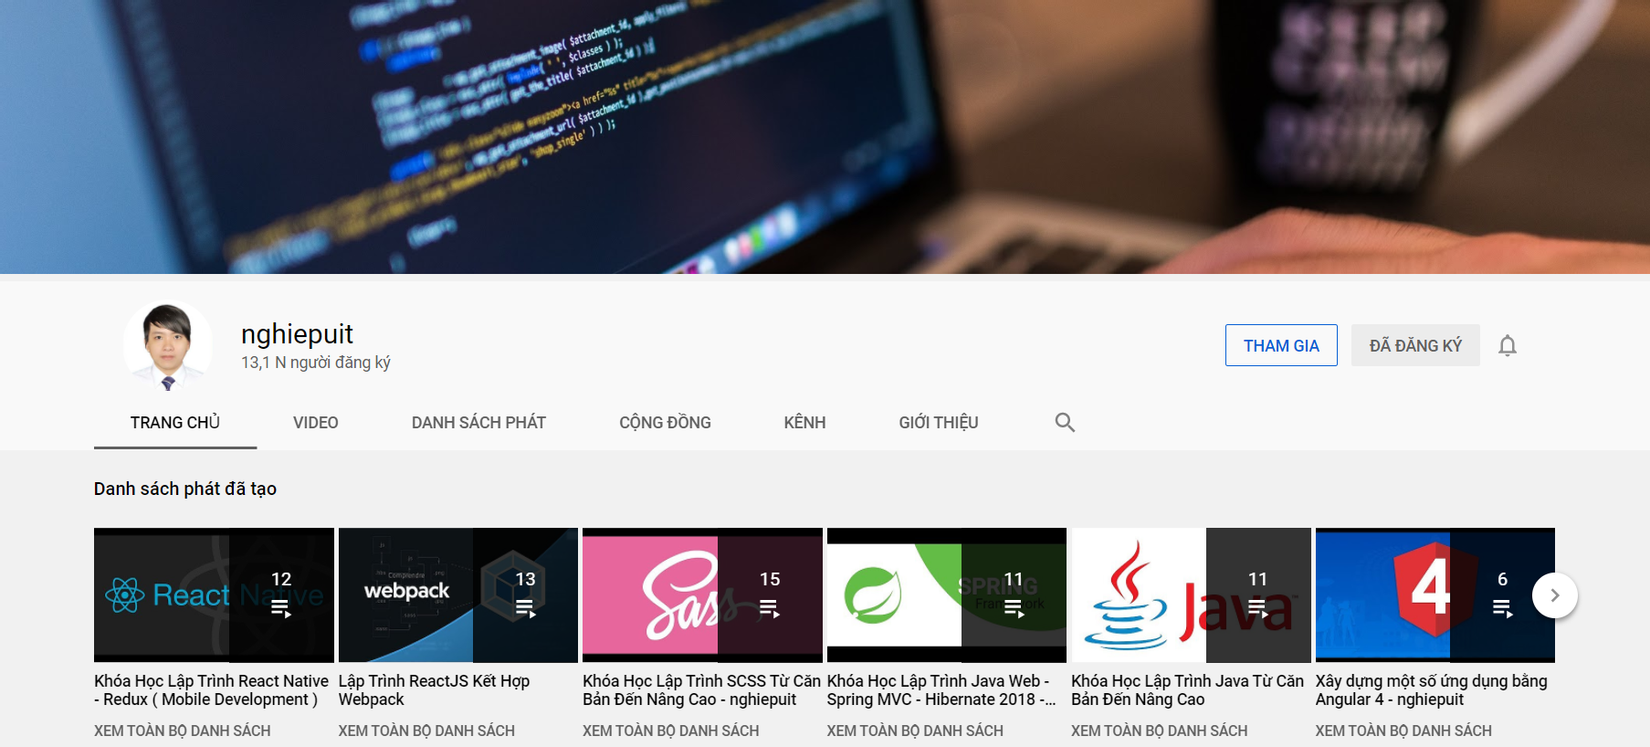Click title 'Lập Trình ReactJS Kết Hợp Webpack'

point(434,690)
